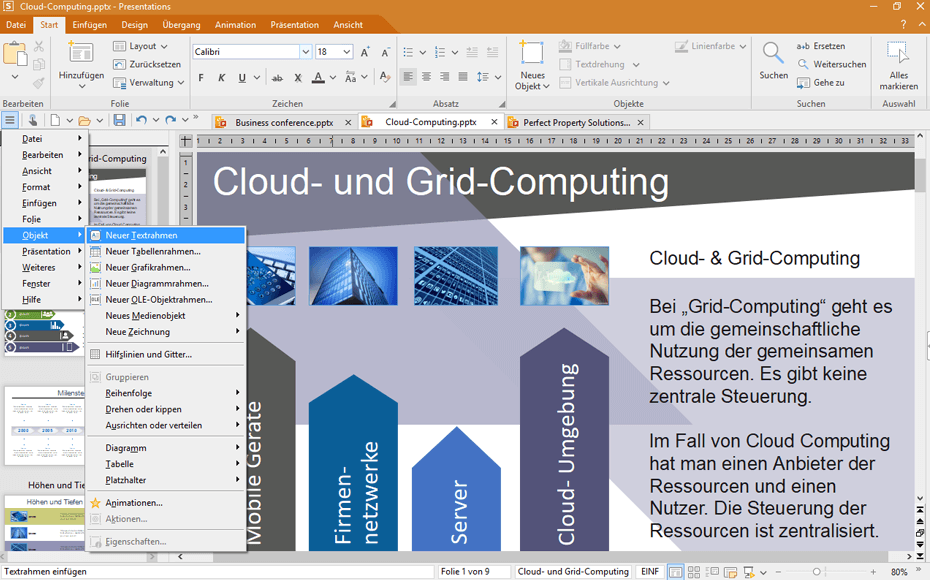Start slideshow from status bar icon
This screenshot has height=580, width=930.
(x=749, y=572)
